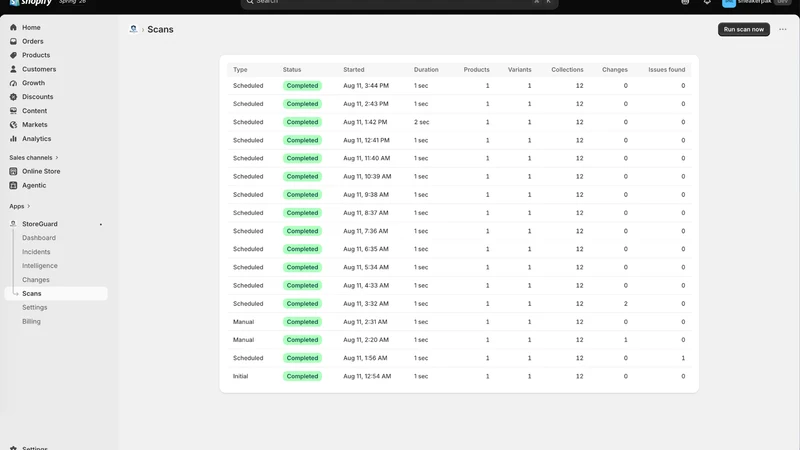Click the Online Store icon
The height and width of the screenshot is (450, 800).
13,171
